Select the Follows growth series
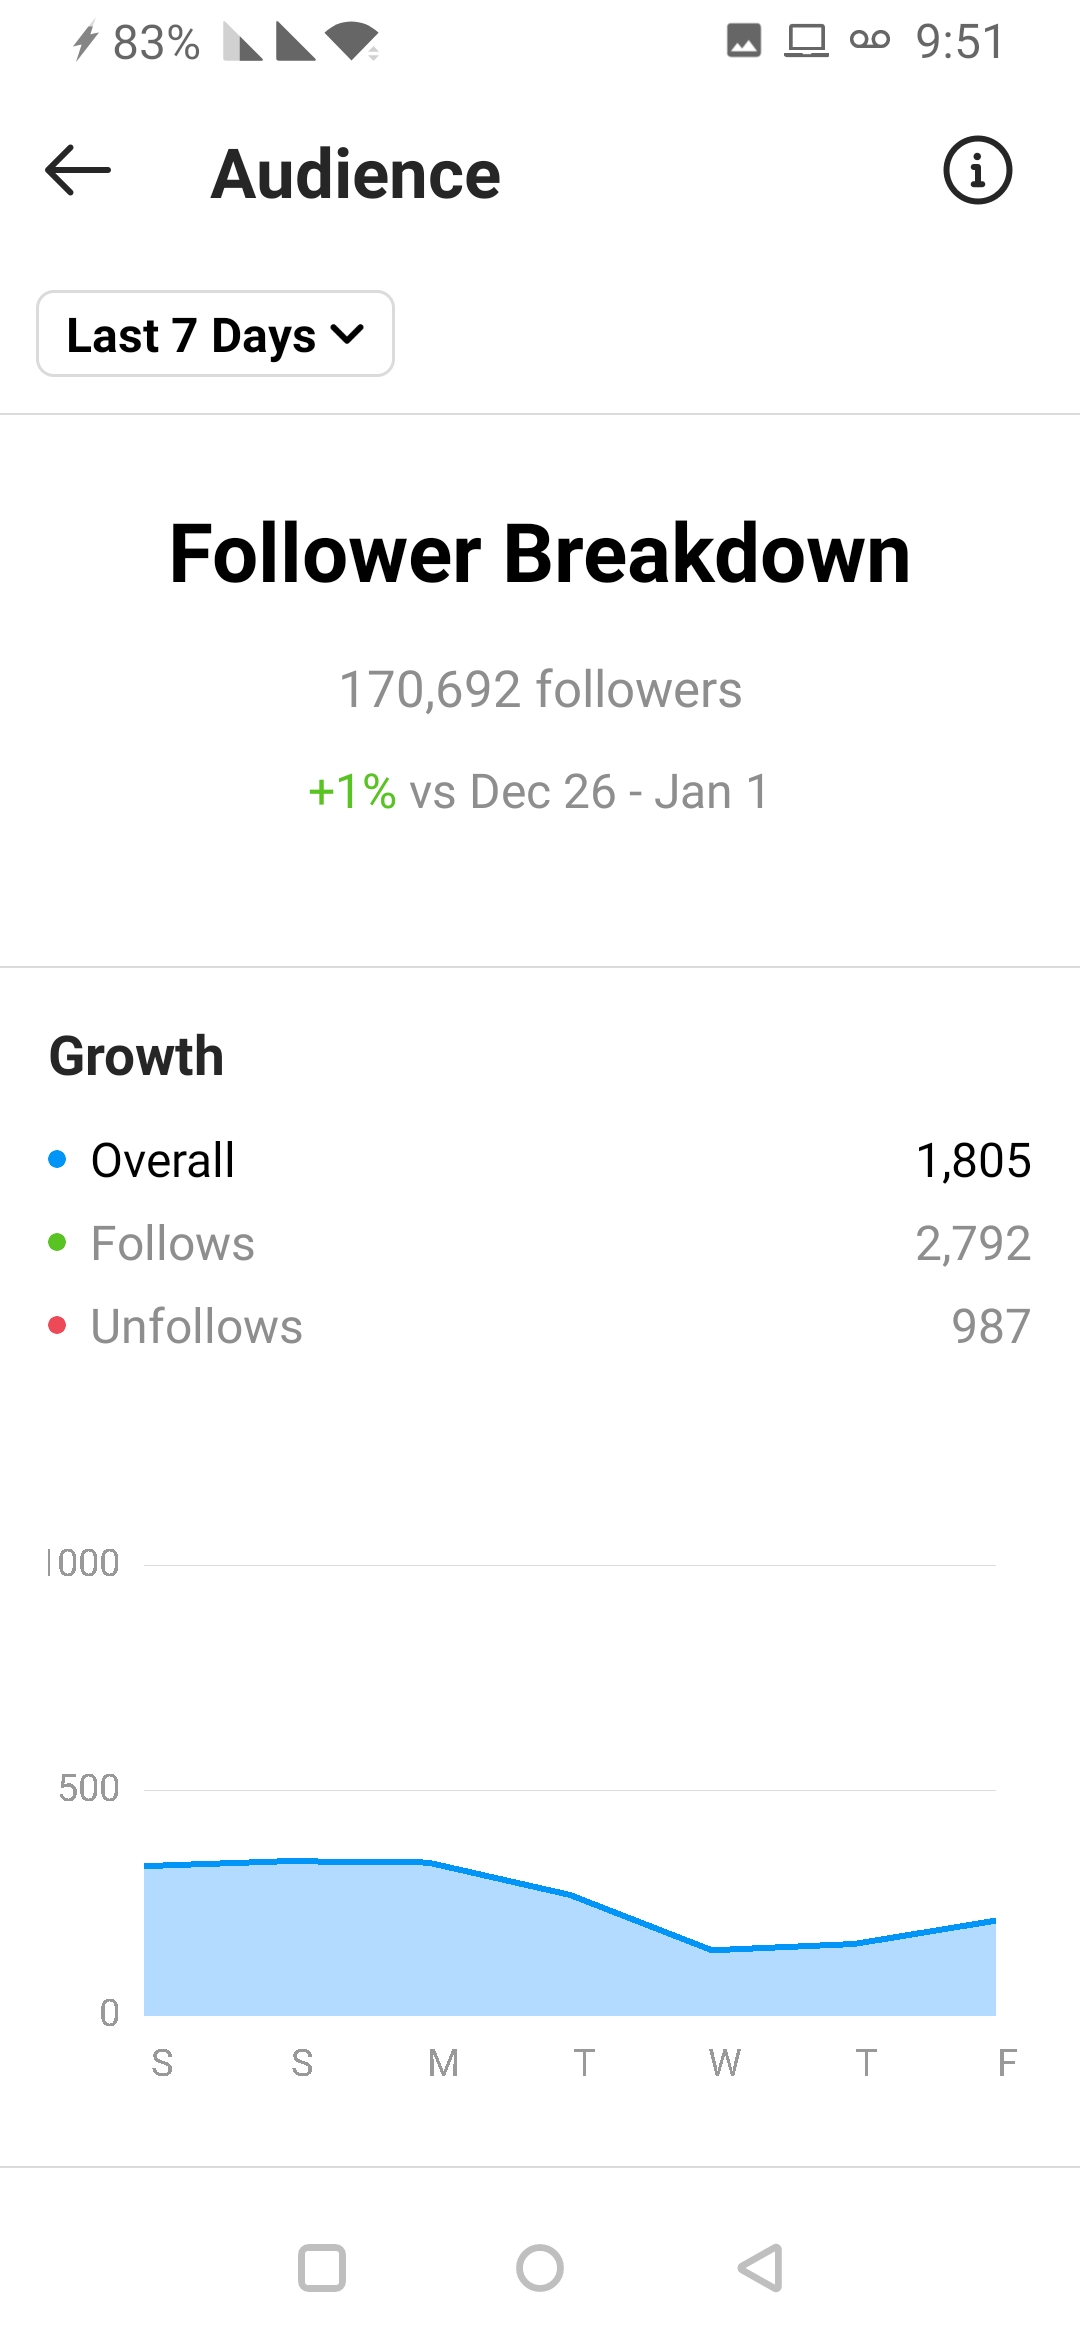The image size is (1080, 2340). point(540,1243)
